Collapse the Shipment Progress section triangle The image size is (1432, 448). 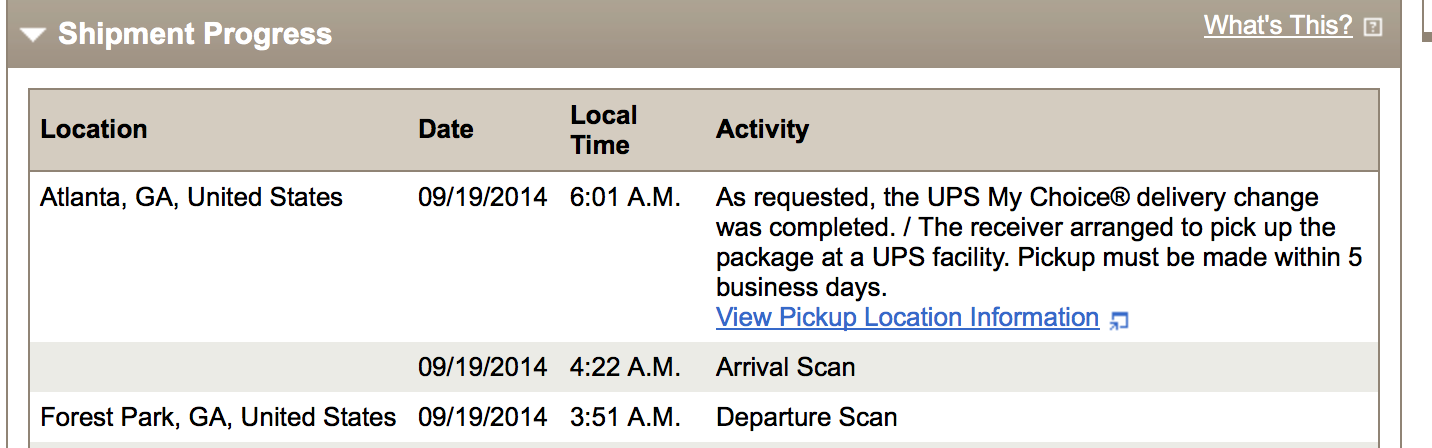(x=33, y=35)
